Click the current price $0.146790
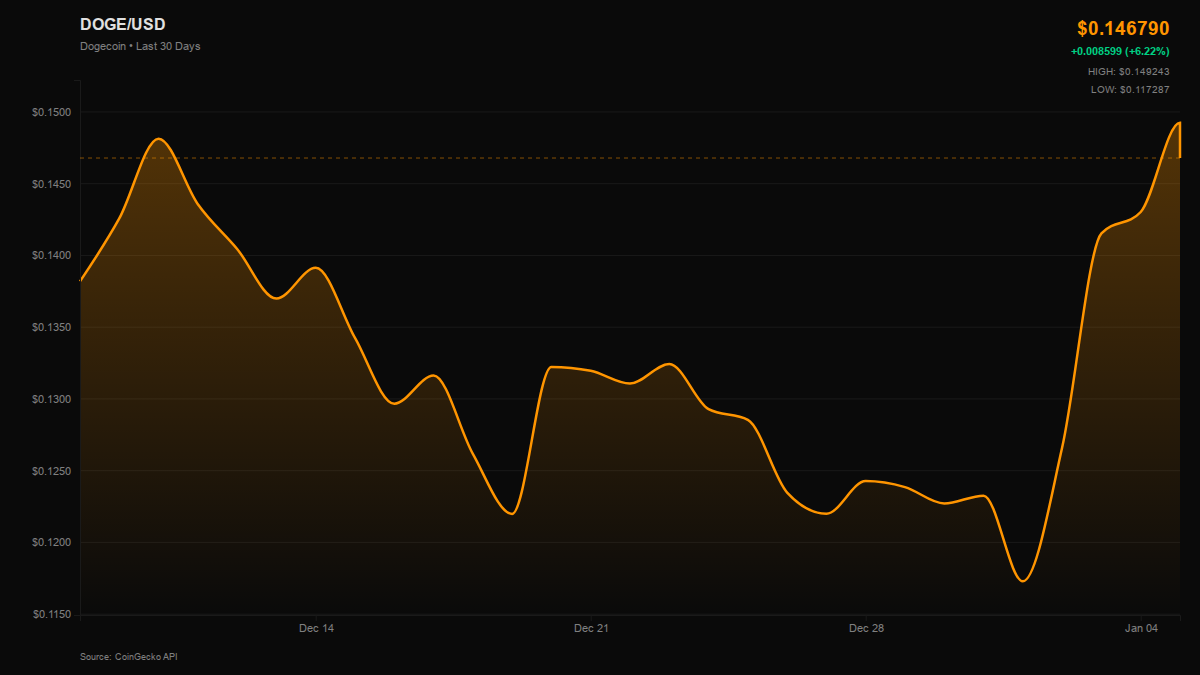The image size is (1200, 675). tap(1123, 29)
